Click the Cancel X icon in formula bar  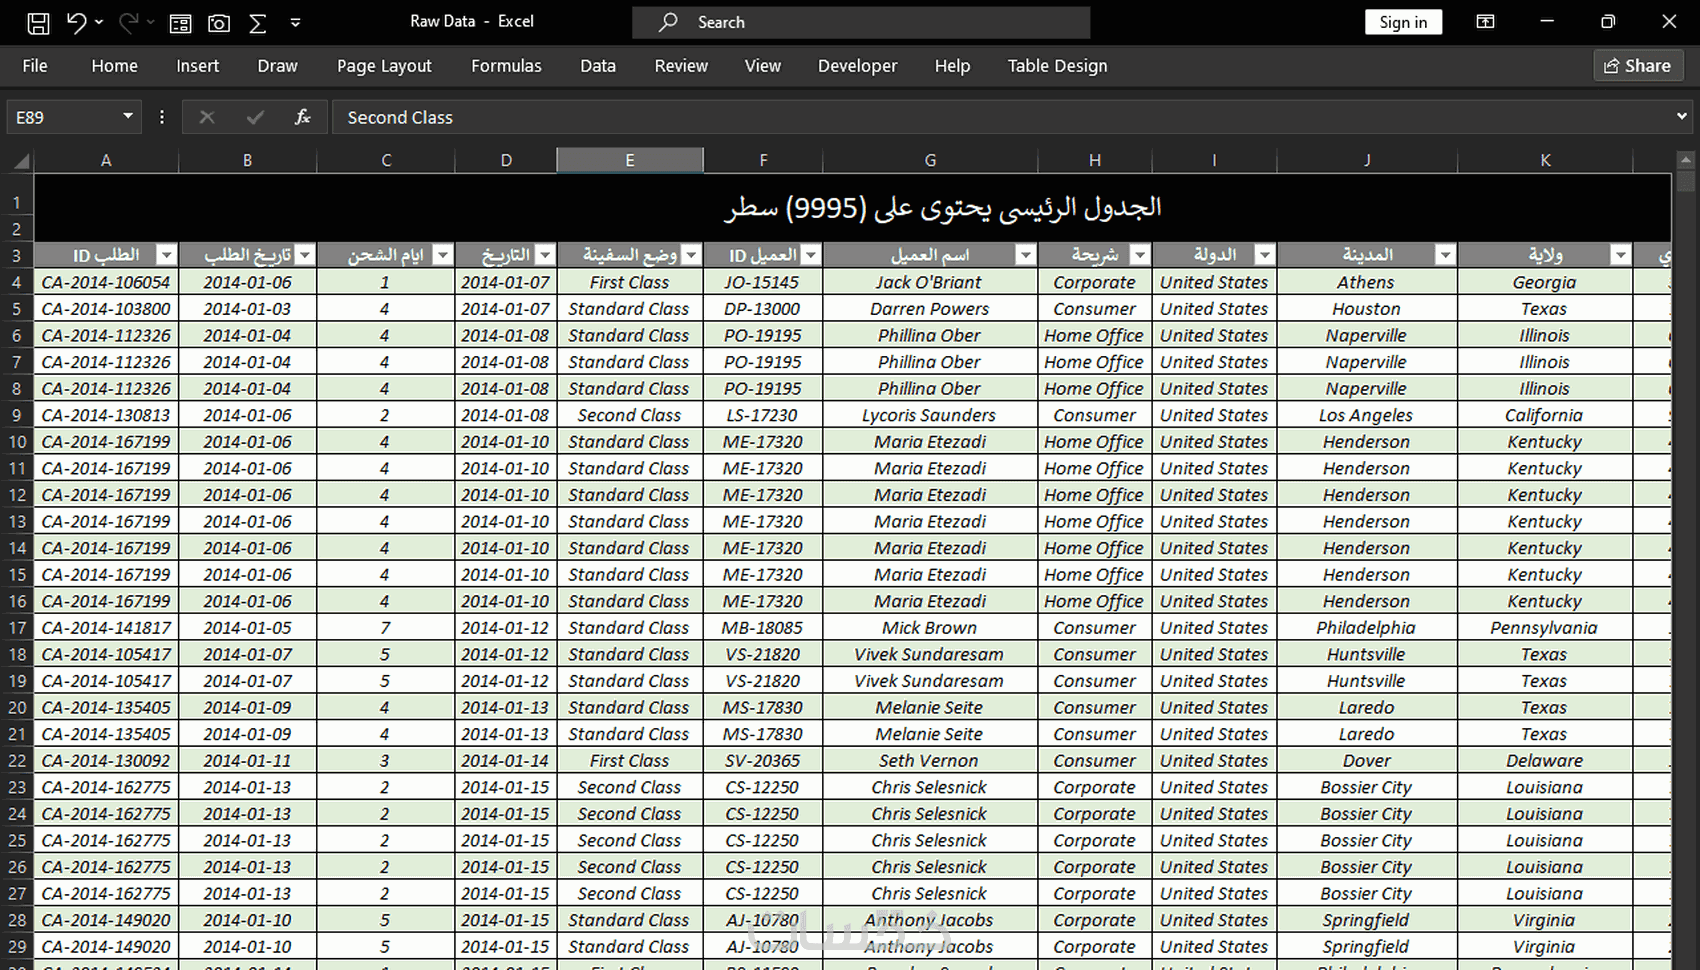point(207,117)
